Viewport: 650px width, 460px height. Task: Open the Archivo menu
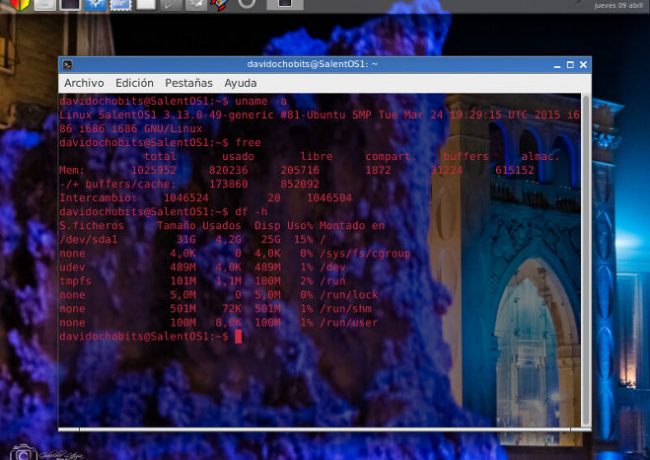pyautogui.click(x=84, y=83)
